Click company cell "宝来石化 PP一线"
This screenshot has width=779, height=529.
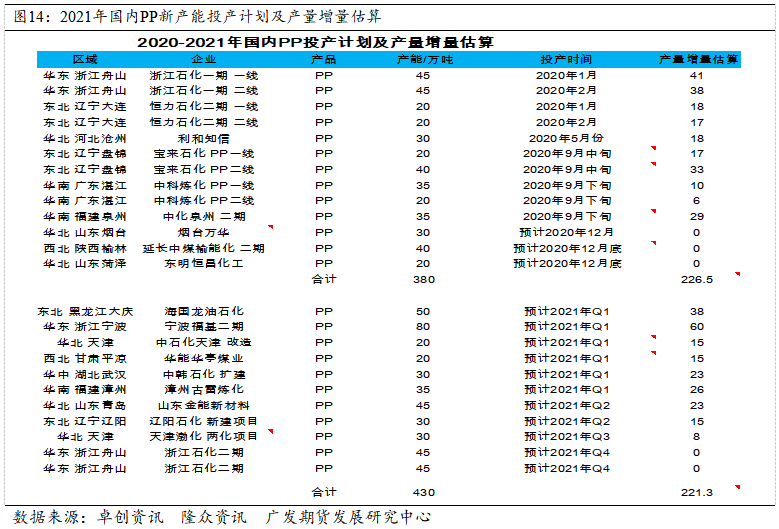[x=204, y=153]
